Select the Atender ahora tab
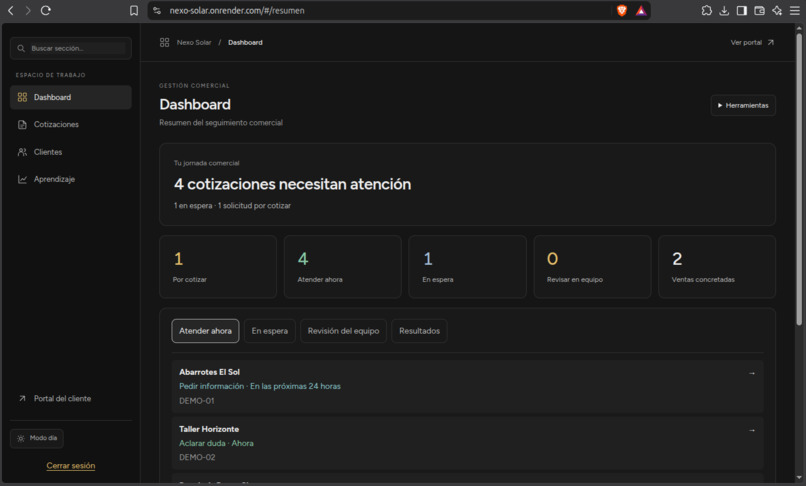Viewport: 806px width, 486px height. (x=205, y=331)
